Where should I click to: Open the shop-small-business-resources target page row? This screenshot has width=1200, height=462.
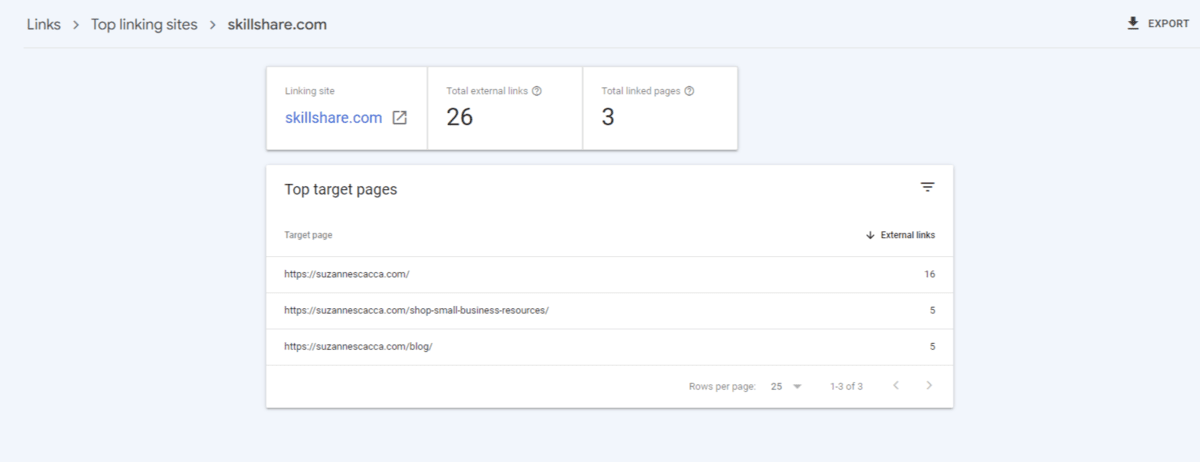point(416,310)
